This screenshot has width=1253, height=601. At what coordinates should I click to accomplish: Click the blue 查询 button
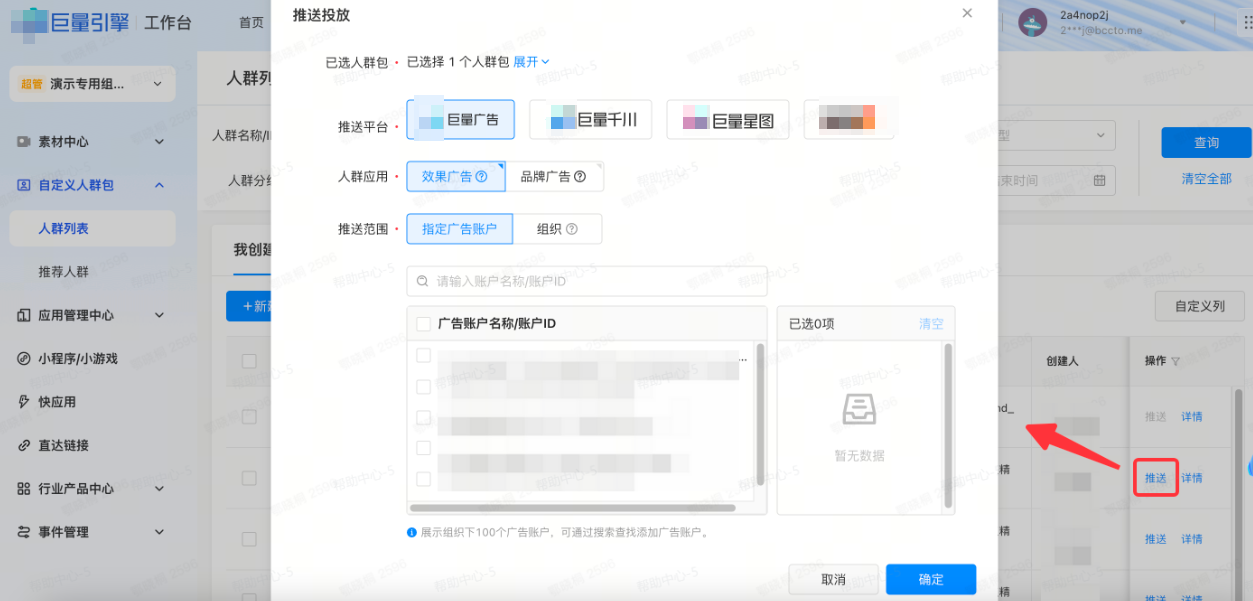click(1206, 142)
